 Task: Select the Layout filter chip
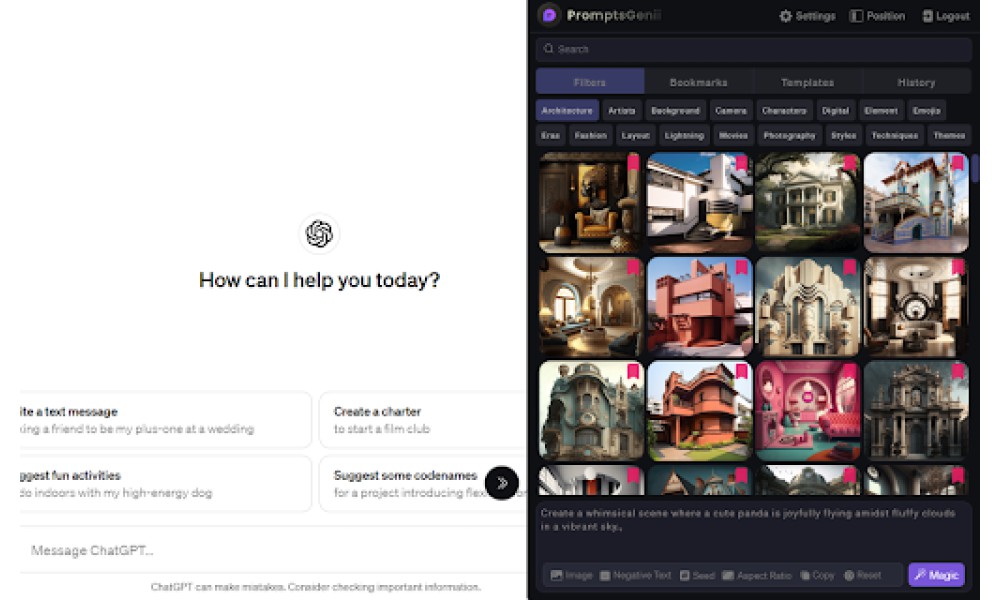[635, 135]
